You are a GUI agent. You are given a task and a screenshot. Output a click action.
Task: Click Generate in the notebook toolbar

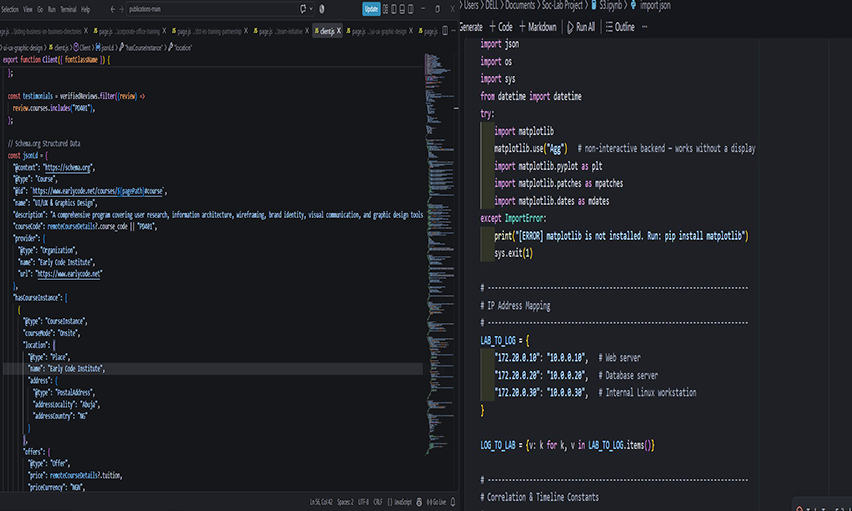pyautogui.click(x=471, y=27)
